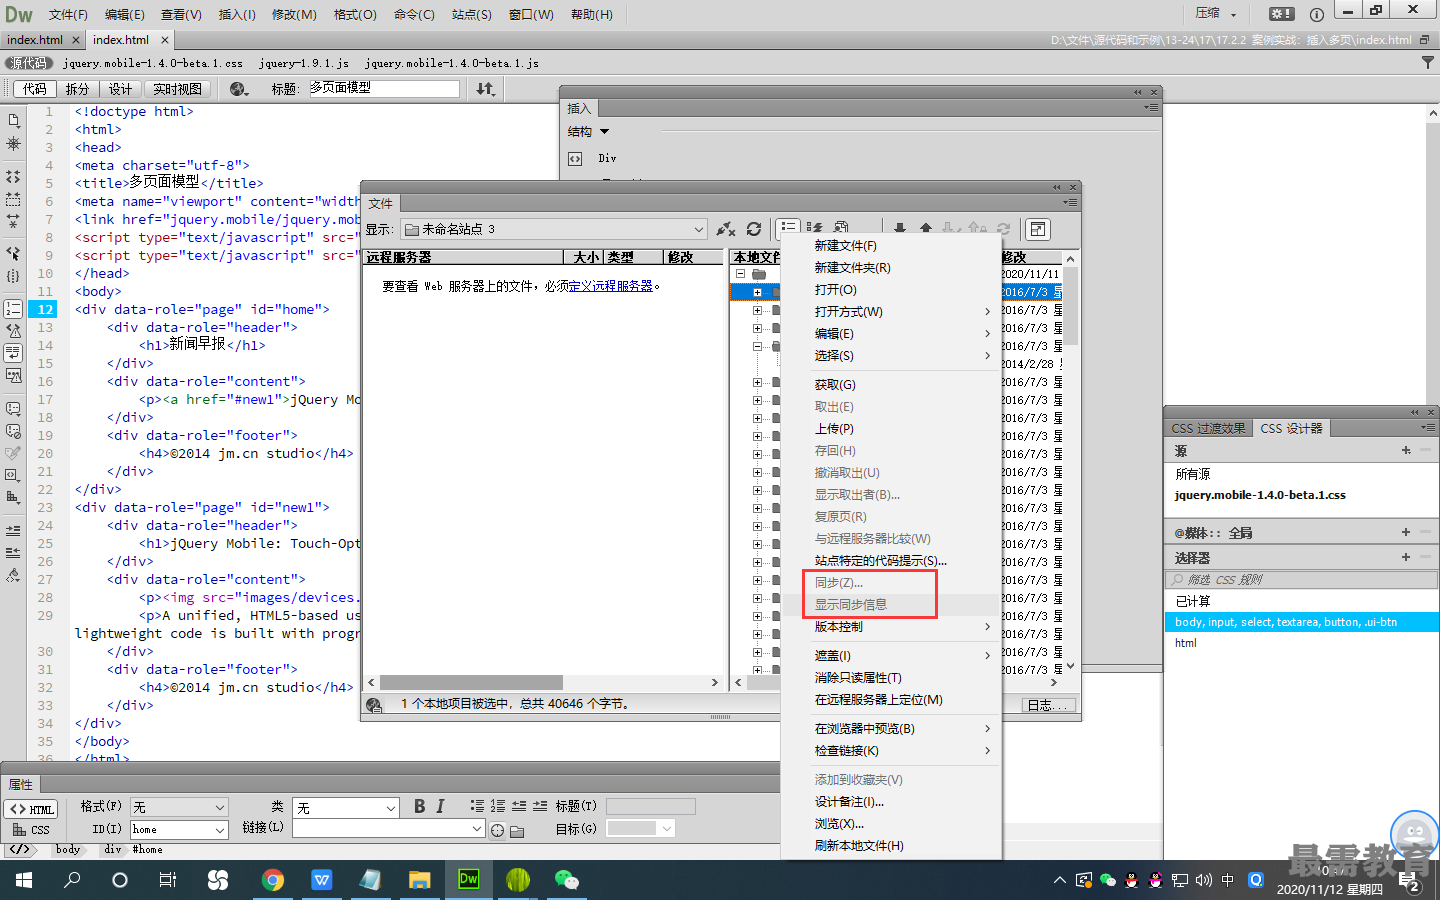
Task: Open the 链接(L) link dropdown
Action: click(x=388, y=829)
